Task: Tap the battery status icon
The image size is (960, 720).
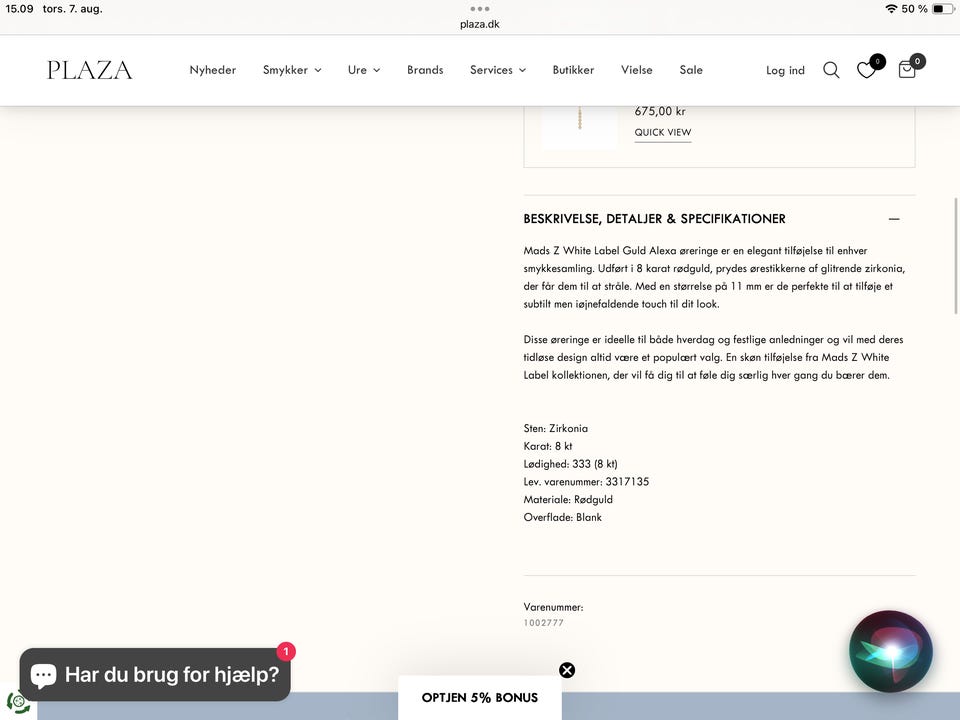Action: (x=943, y=9)
